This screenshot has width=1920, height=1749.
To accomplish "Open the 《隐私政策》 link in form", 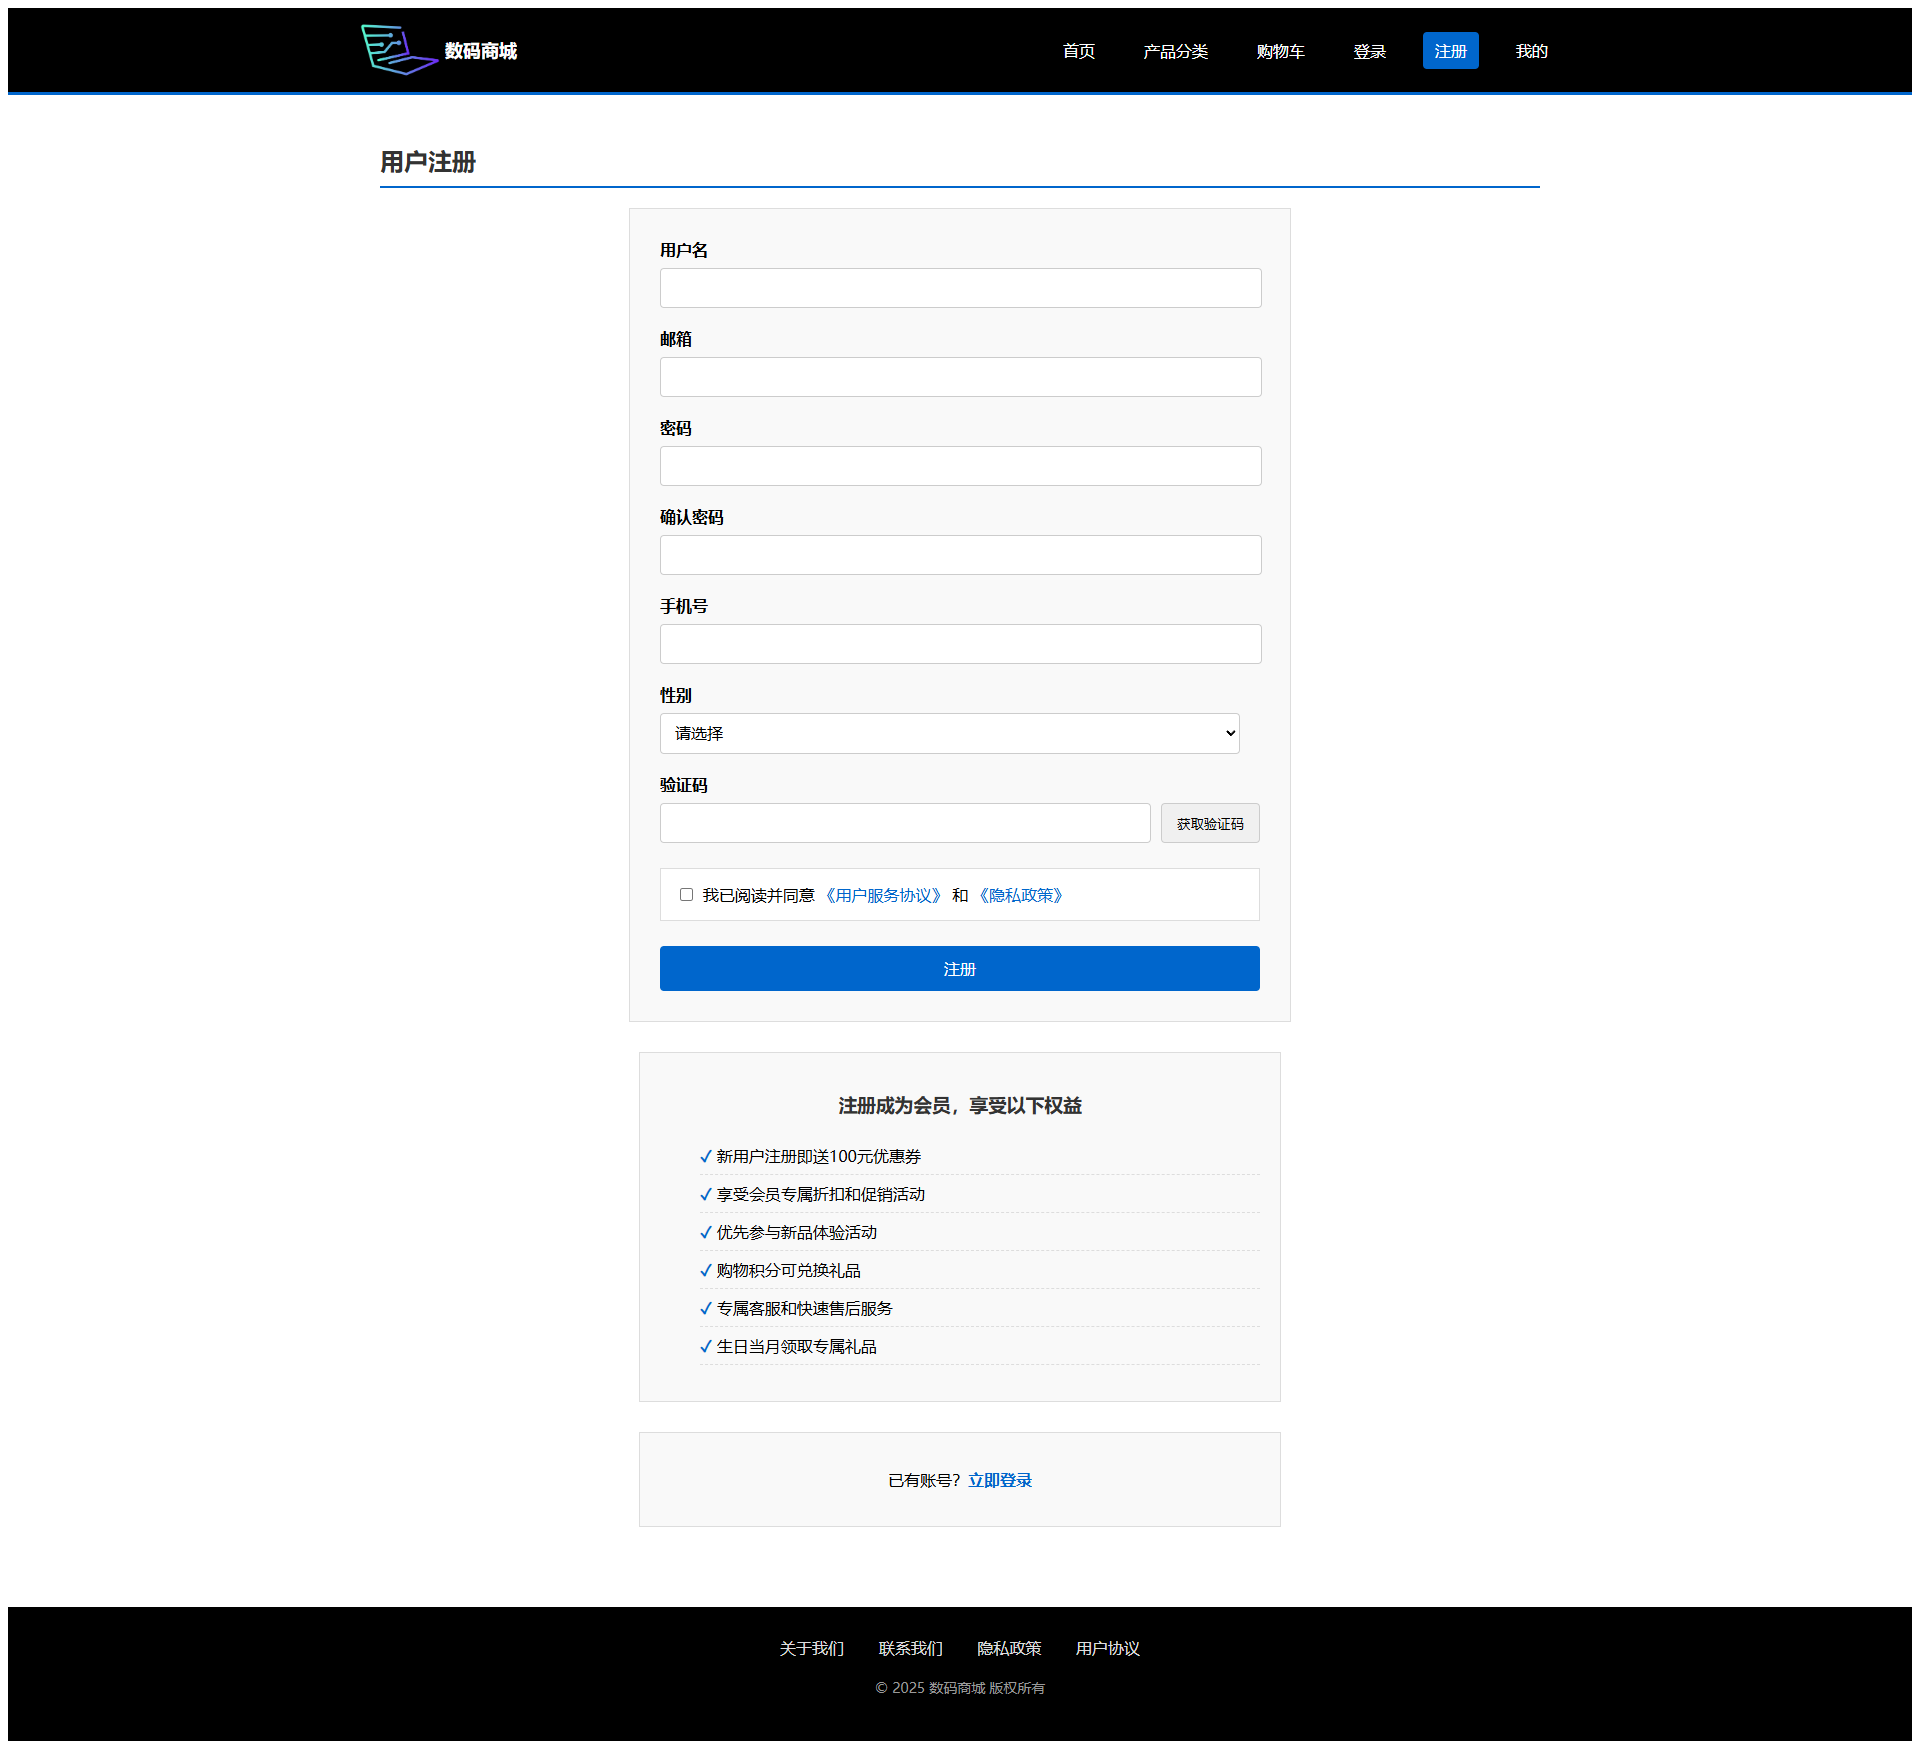I will [1020, 895].
